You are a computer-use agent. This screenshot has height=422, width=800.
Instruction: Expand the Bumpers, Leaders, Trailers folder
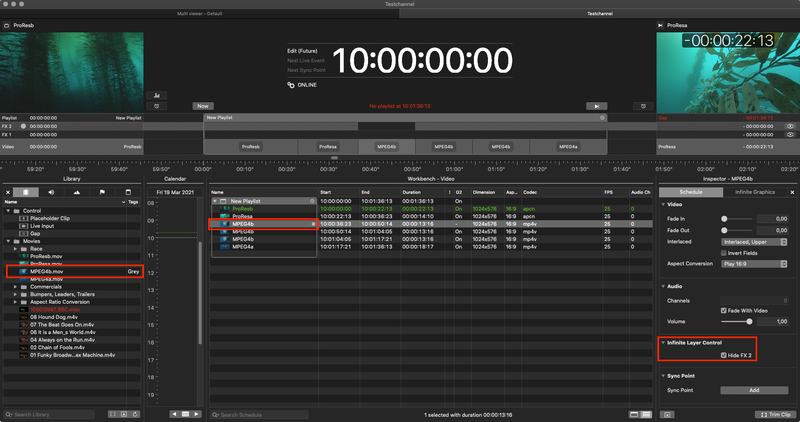(15, 294)
